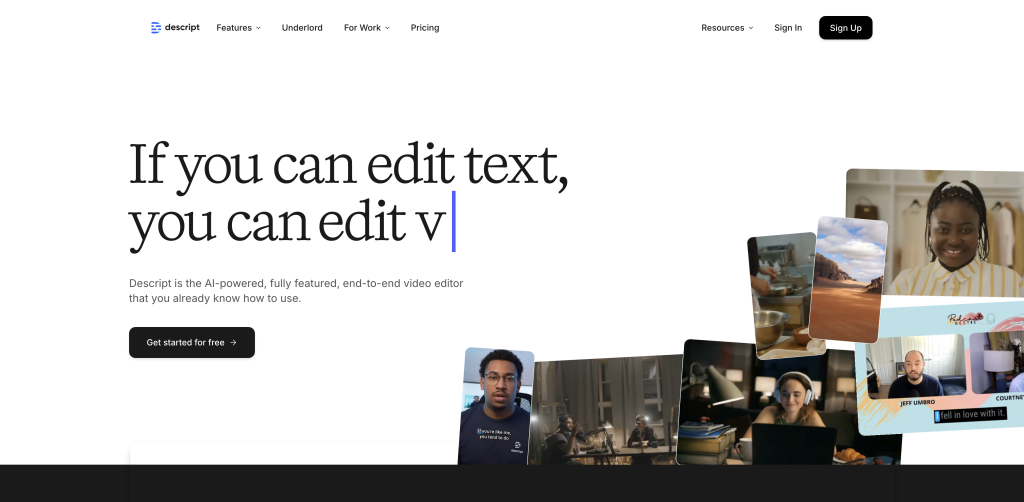This screenshot has height=502, width=1024.
Task: Select the desert landscape video thumbnail
Action: click(x=848, y=279)
